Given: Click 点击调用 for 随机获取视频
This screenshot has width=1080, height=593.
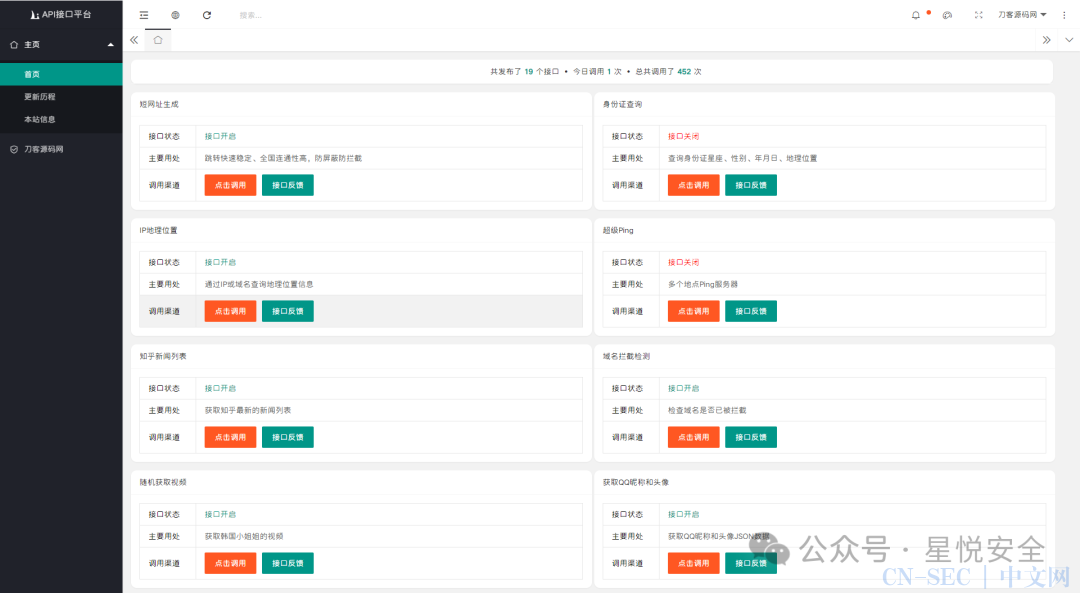Looking at the screenshot, I should [230, 563].
